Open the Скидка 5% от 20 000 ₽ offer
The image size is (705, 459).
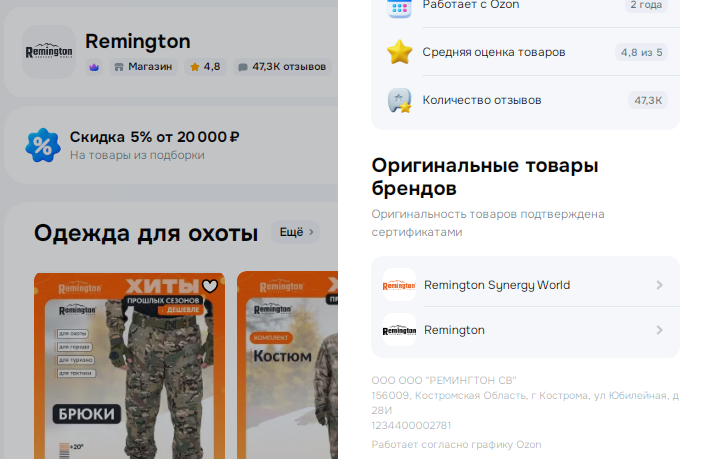point(170,145)
